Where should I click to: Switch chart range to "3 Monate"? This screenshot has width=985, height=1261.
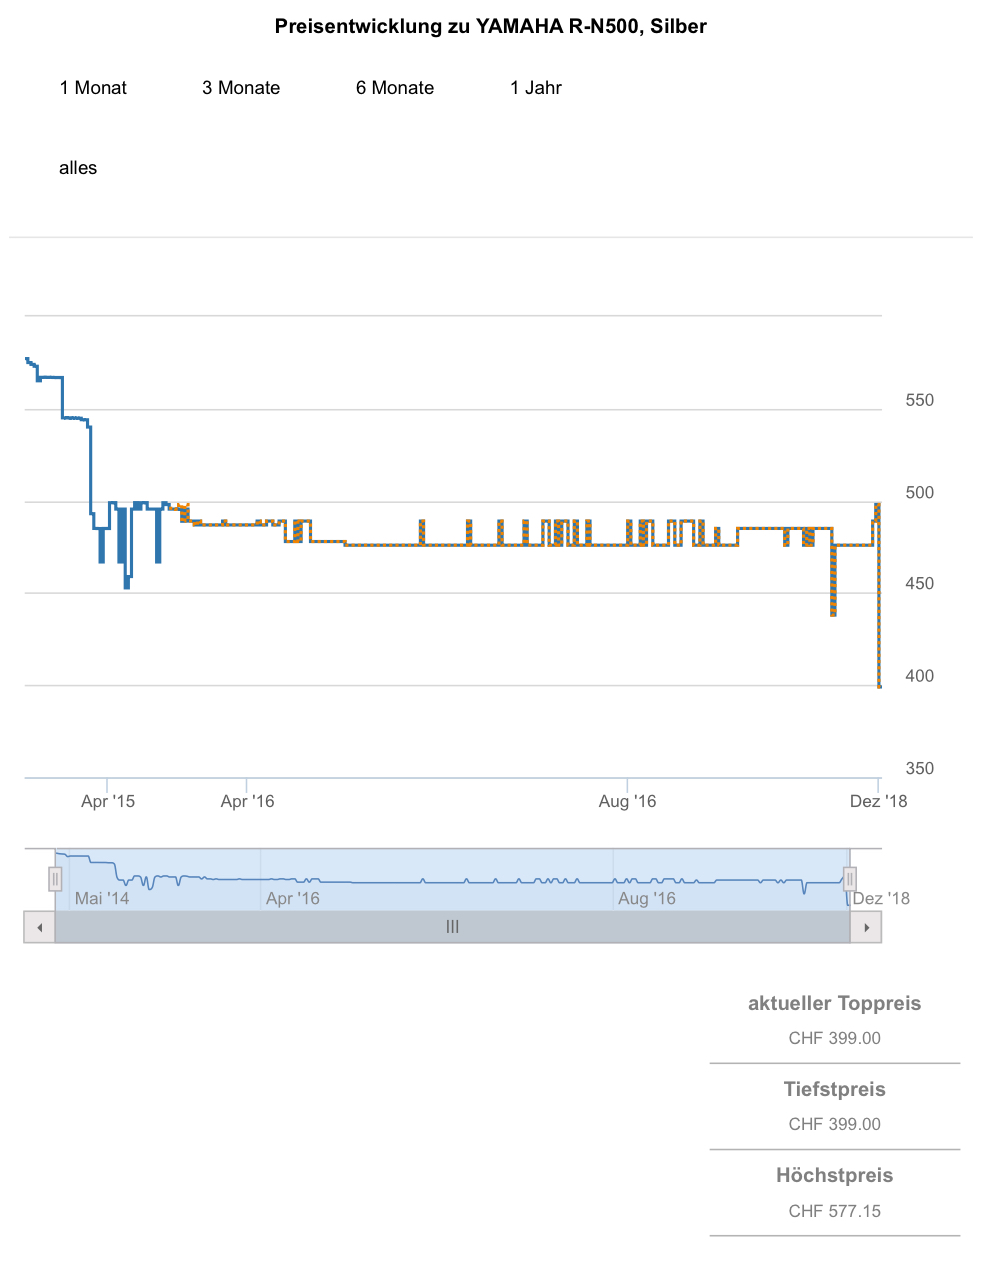click(241, 88)
